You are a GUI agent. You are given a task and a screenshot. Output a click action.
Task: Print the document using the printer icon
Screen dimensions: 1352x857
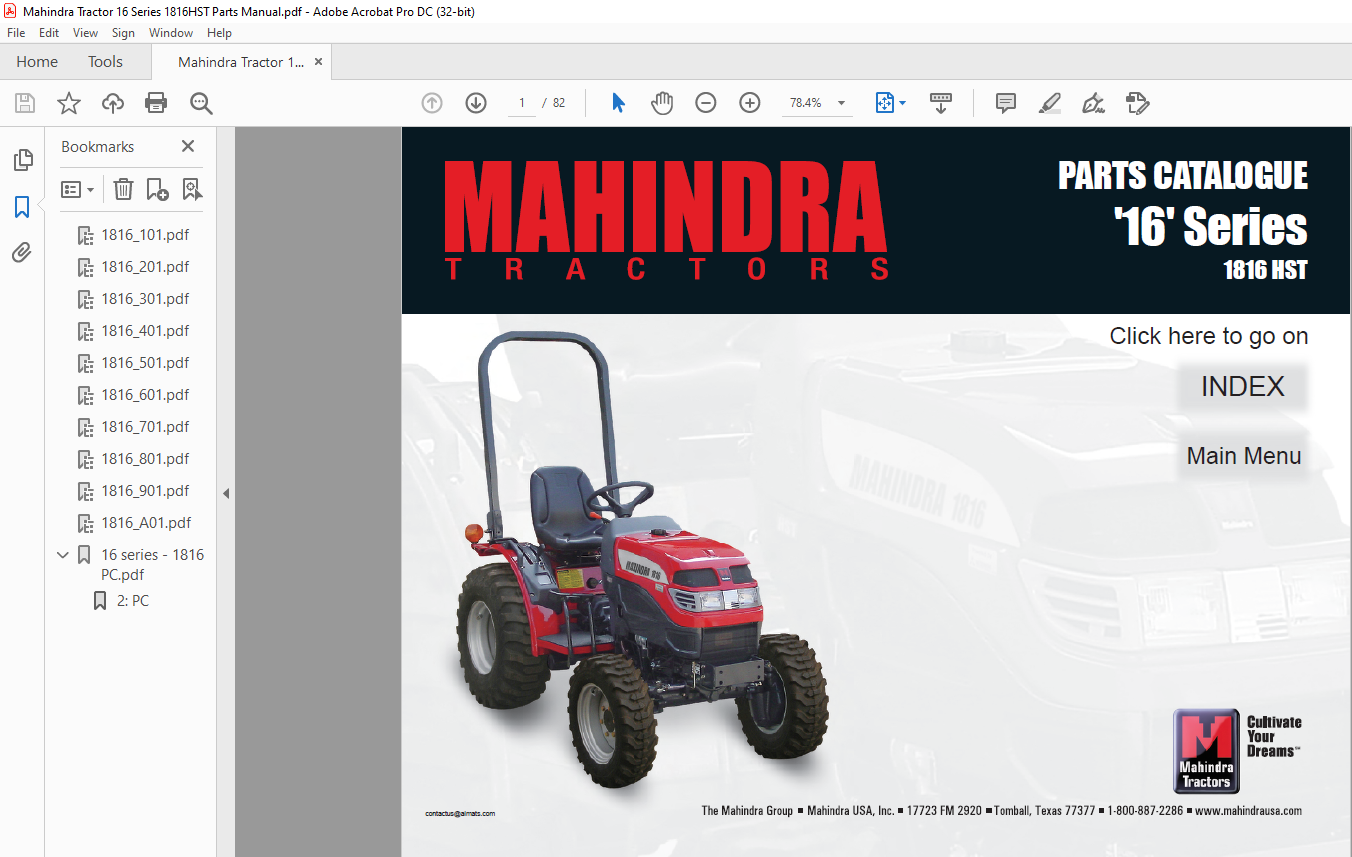[x=156, y=103]
